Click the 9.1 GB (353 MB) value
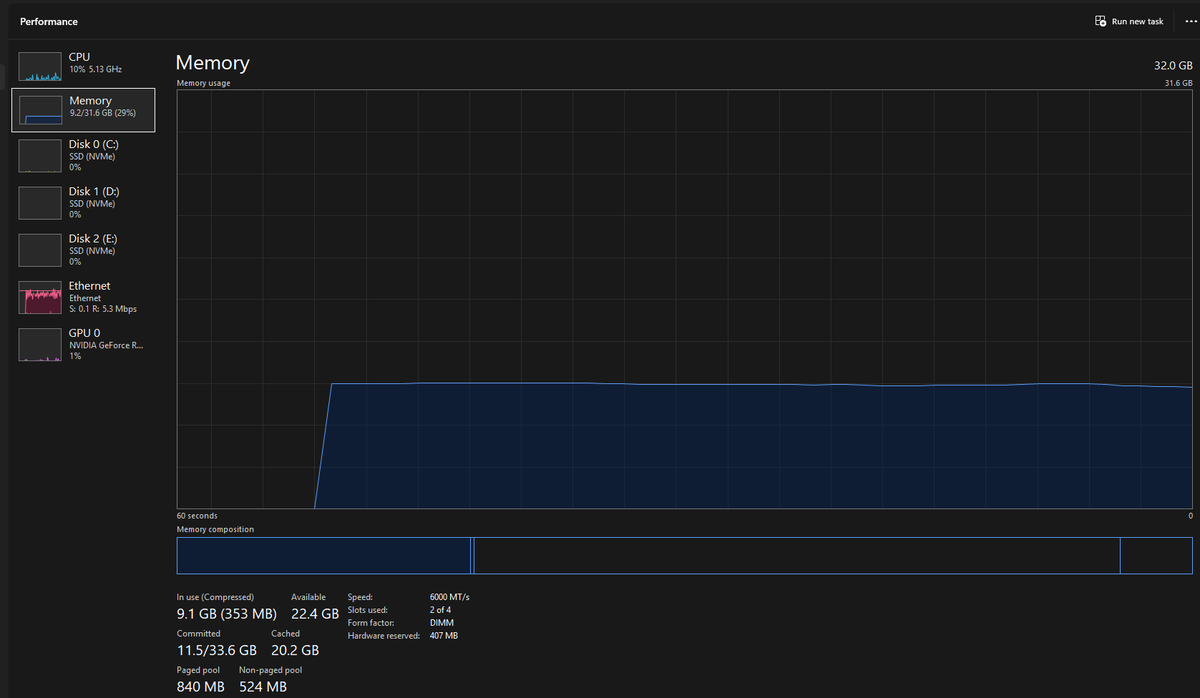Screen dimensions: 1200x698 (x=227, y=614)
